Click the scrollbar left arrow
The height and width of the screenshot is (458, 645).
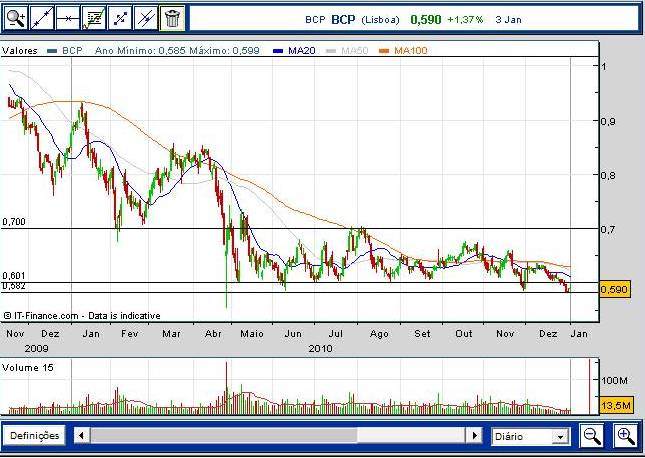tap(81, 435)
